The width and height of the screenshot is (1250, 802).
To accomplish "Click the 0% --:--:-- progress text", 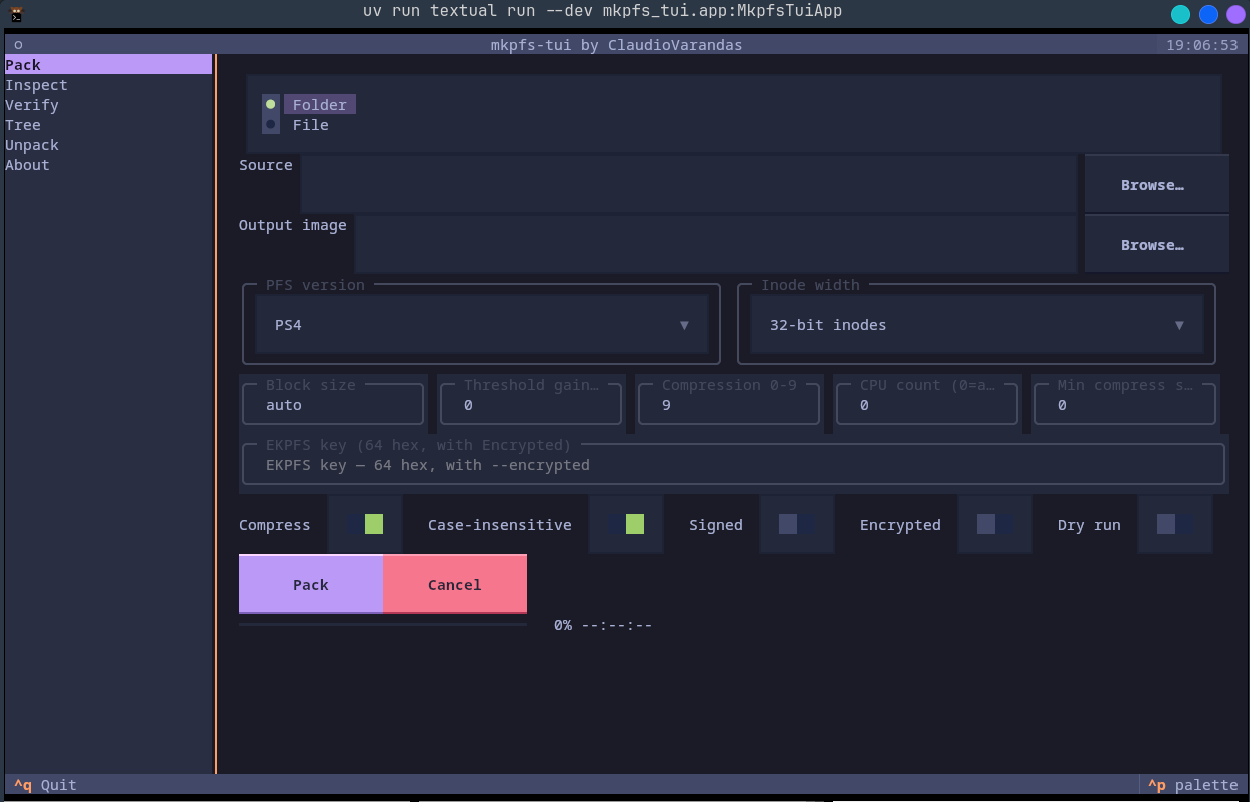I will click(x=603, y=625).
